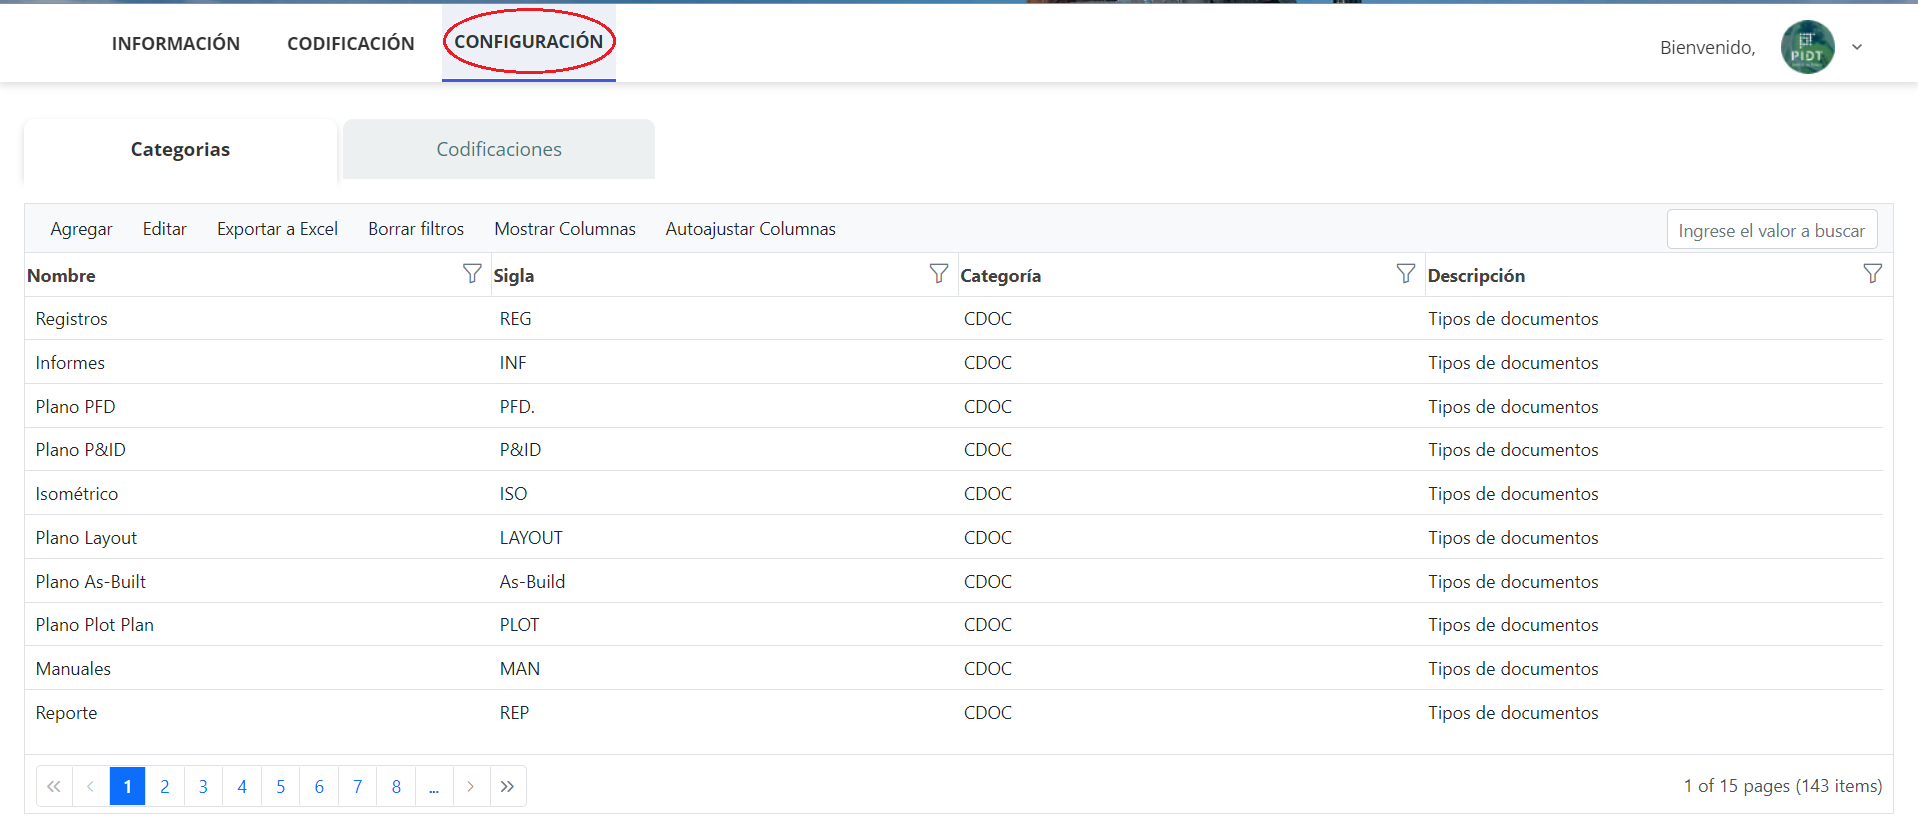
Task: Open the Nombre column filter icon
Action: click(472, 274)
